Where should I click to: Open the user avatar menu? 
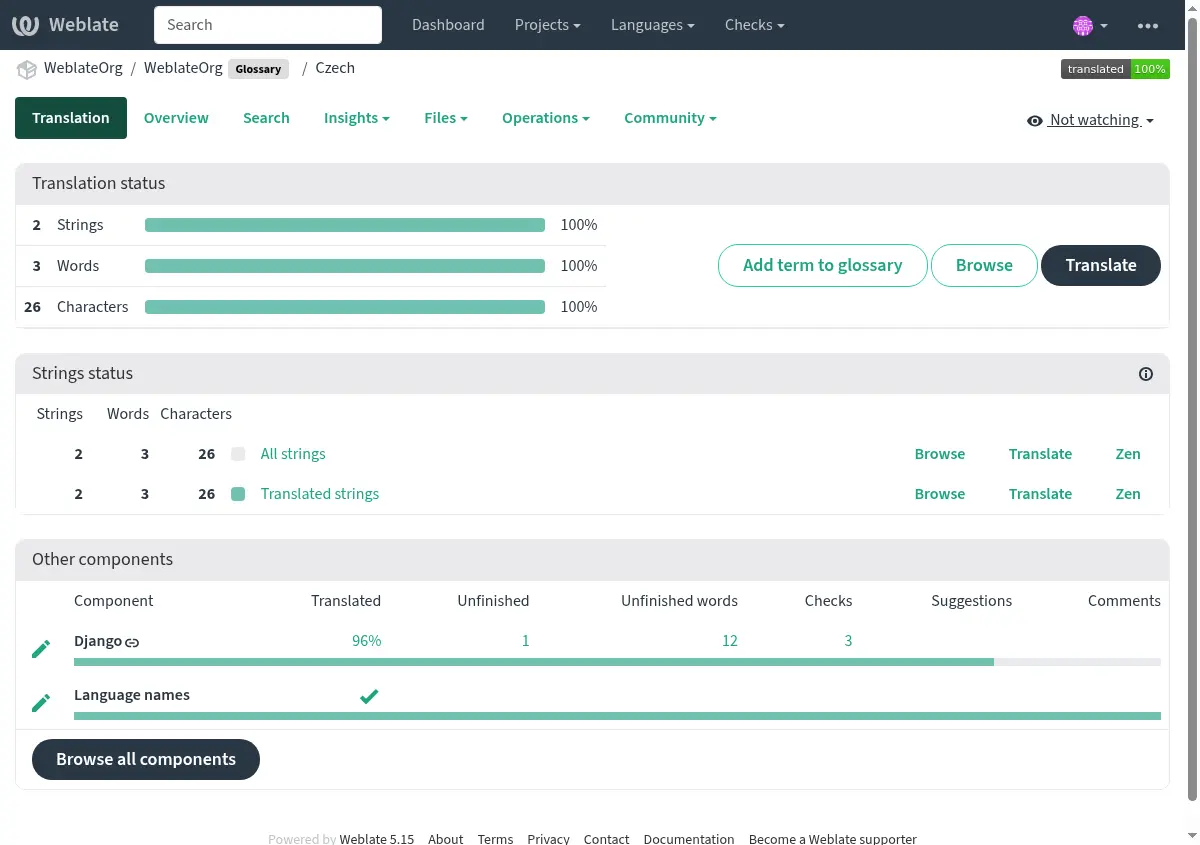[1090, 26]
